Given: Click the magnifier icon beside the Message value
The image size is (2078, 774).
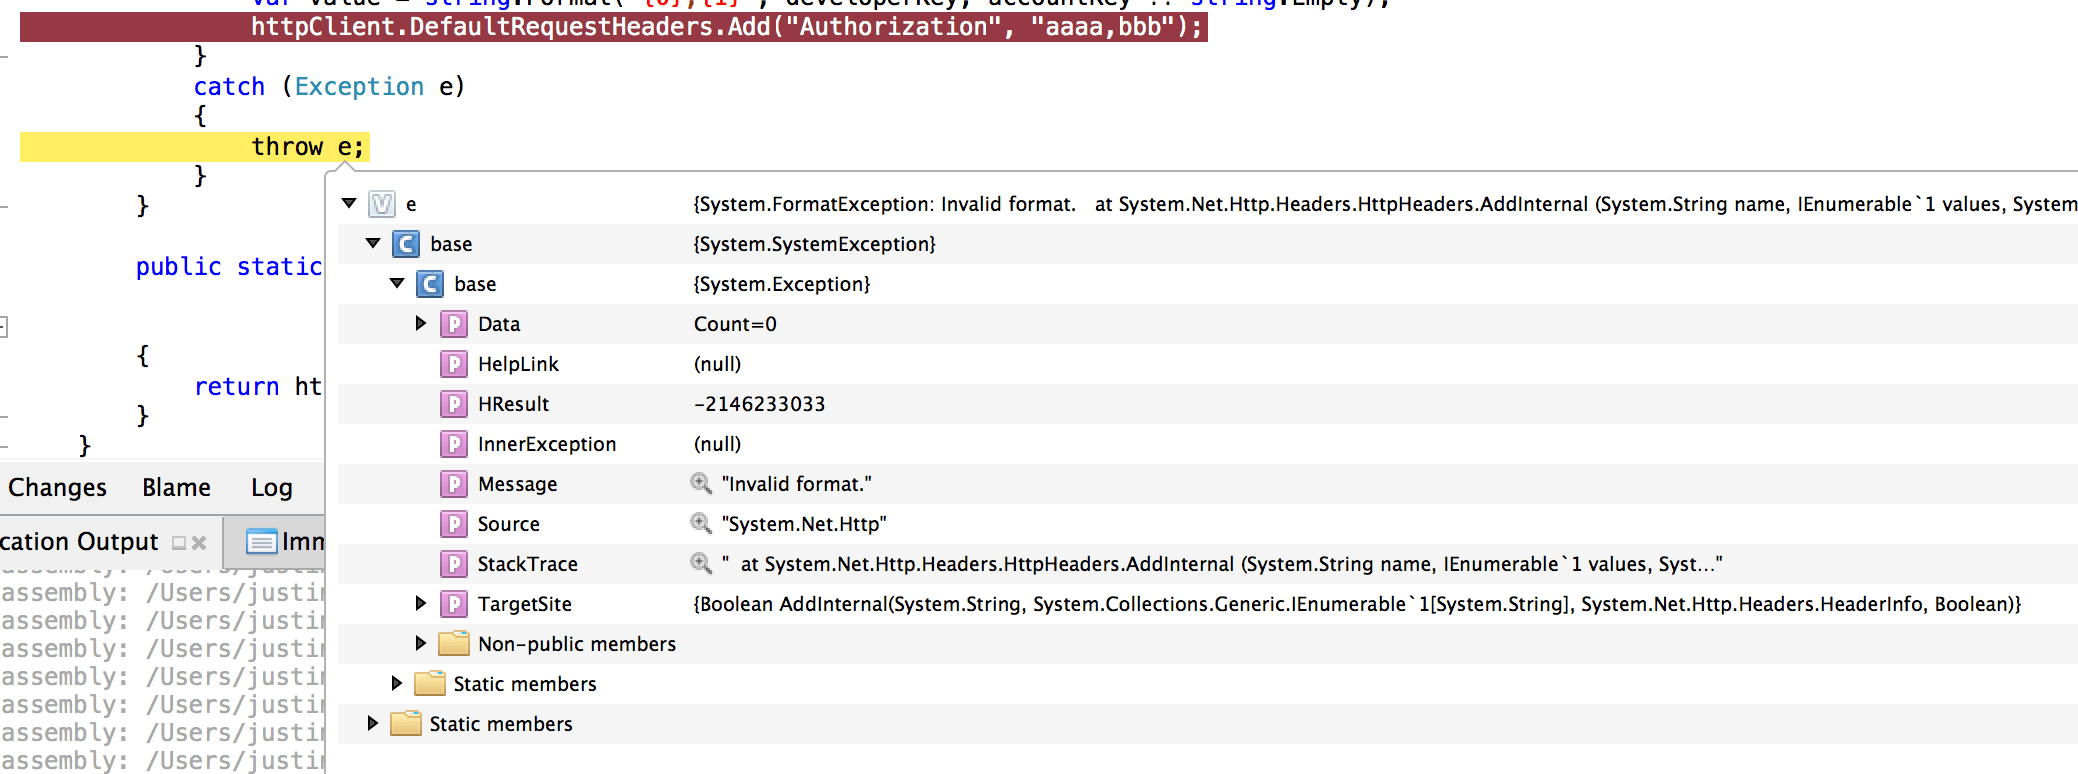Looking at the screenshot, I should tap(700, 483).
